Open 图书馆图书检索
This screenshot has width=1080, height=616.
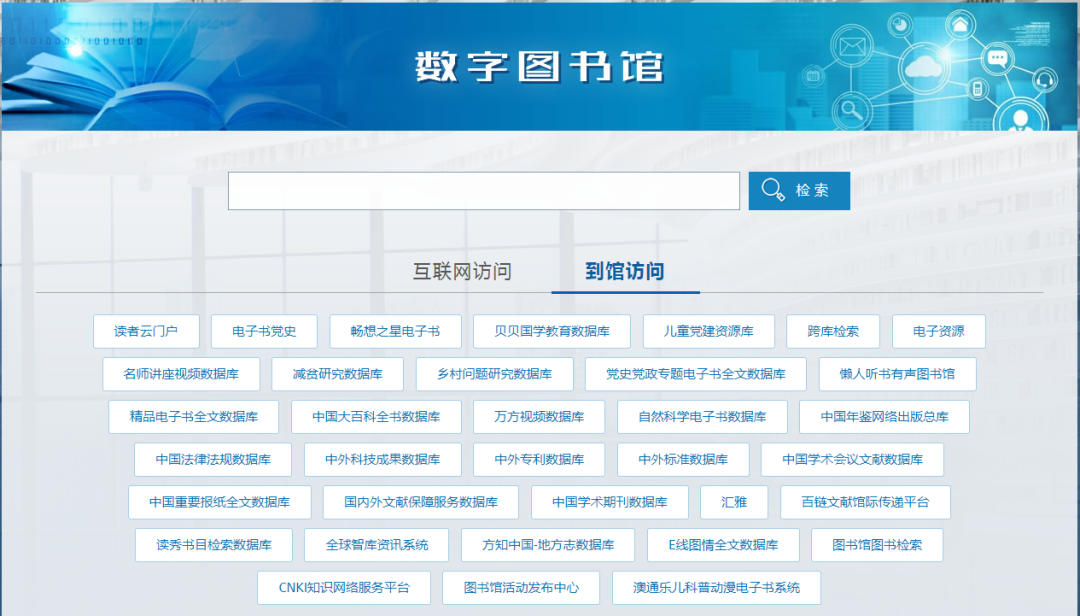877,545
